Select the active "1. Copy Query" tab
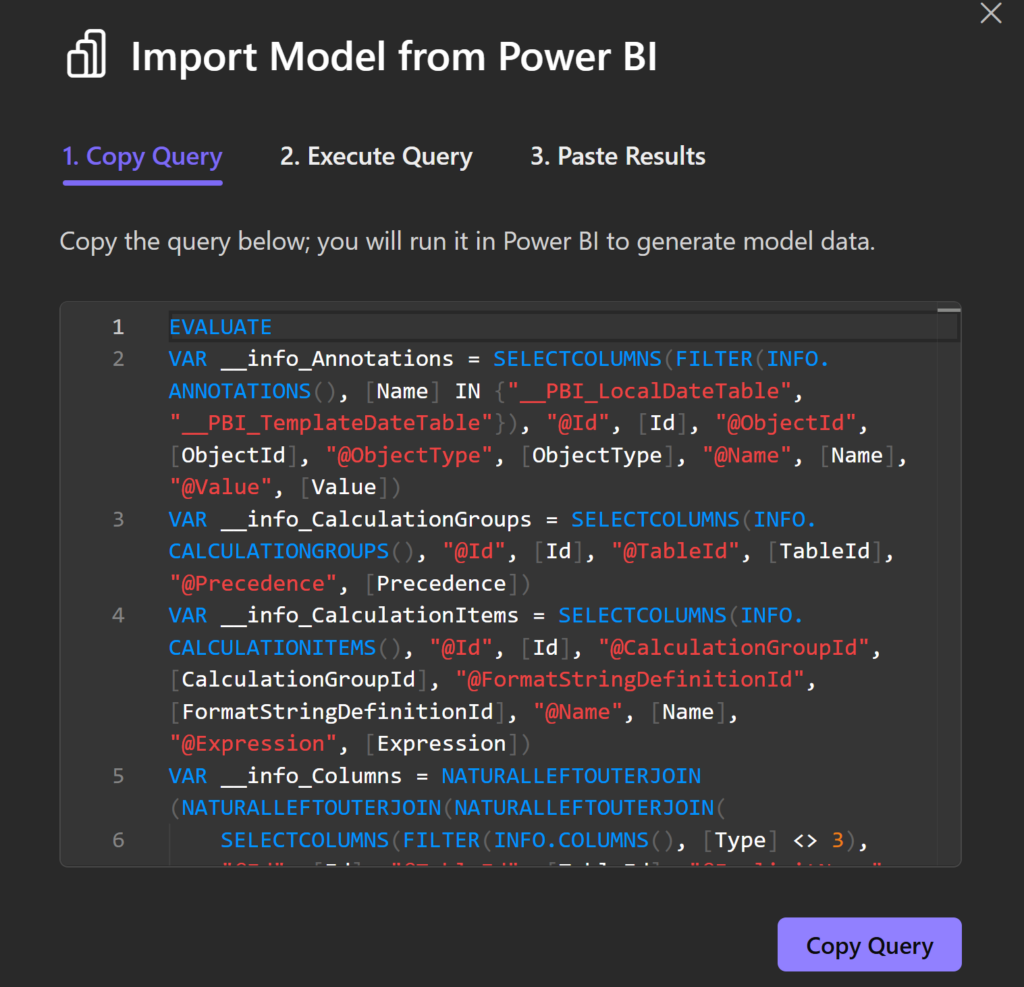Screen dimensions: 1024x987 (142, 156)
